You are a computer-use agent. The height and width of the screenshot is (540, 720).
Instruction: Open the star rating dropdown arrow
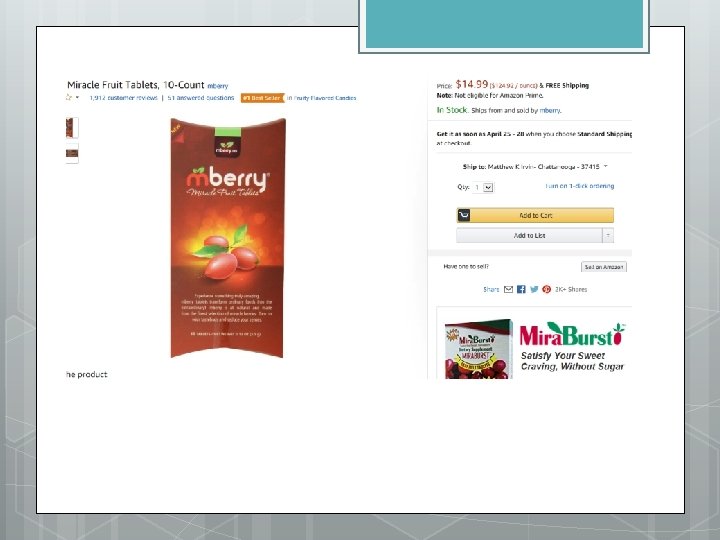[x=77, y=97]
